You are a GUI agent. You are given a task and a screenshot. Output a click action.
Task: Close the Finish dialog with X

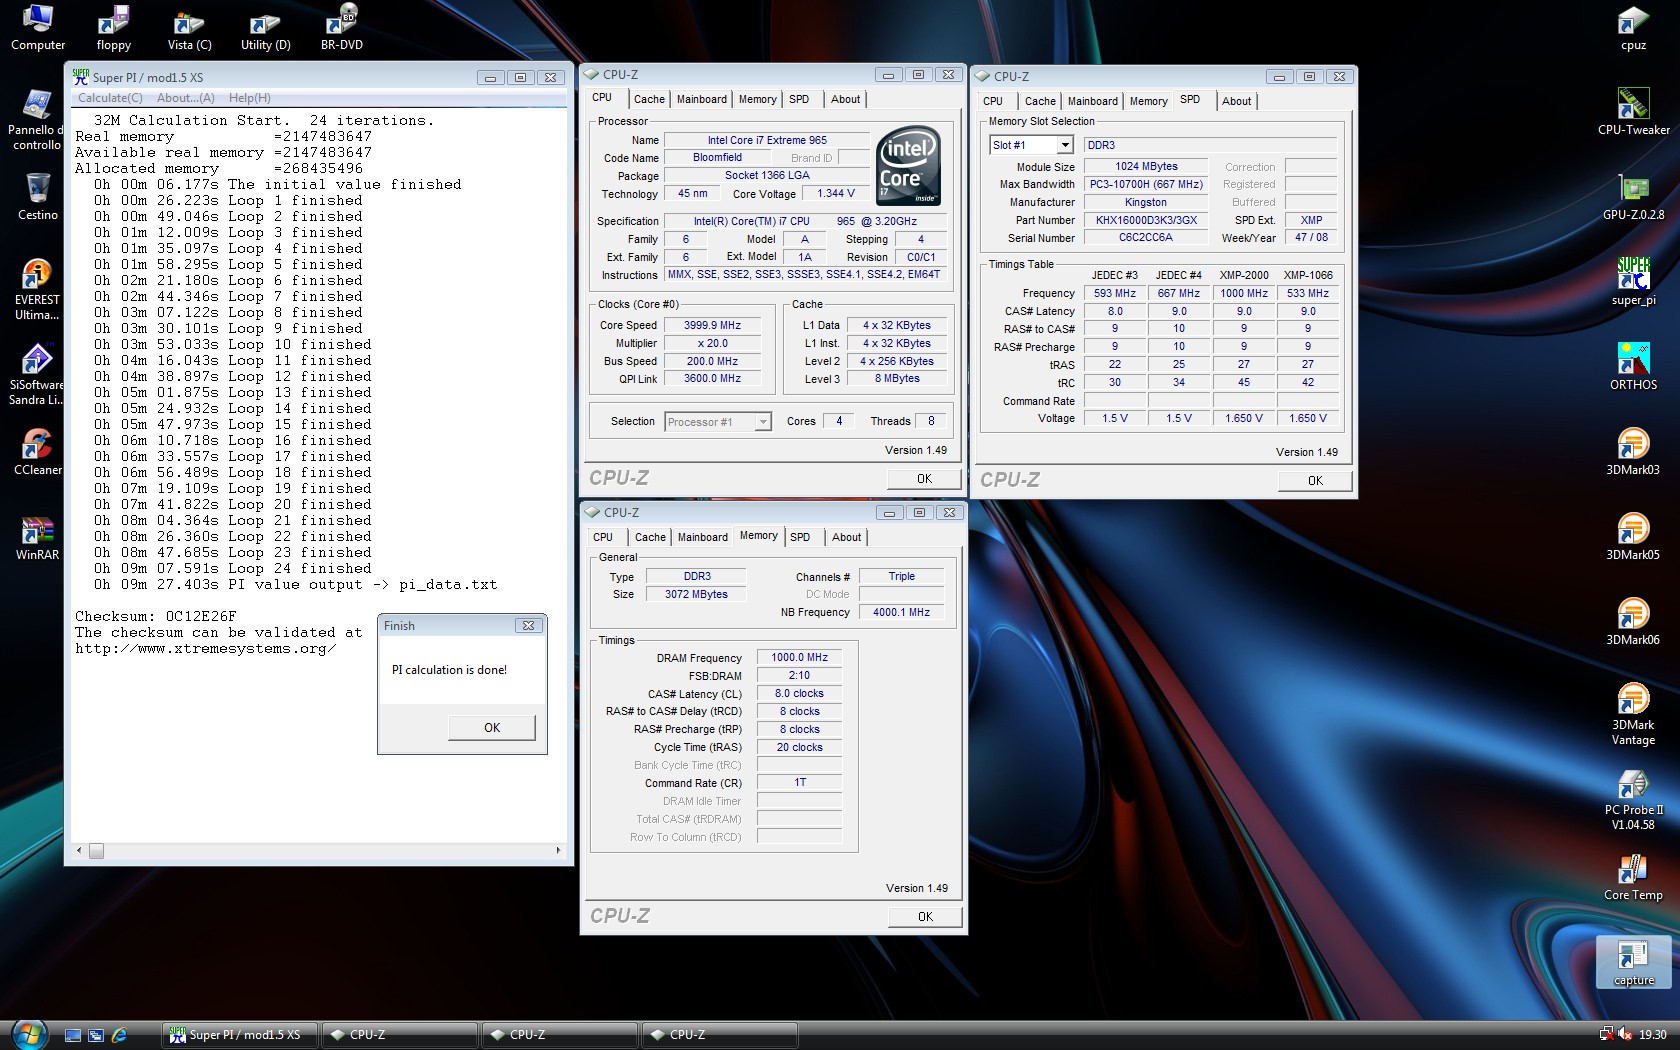(x=528, y=625)
